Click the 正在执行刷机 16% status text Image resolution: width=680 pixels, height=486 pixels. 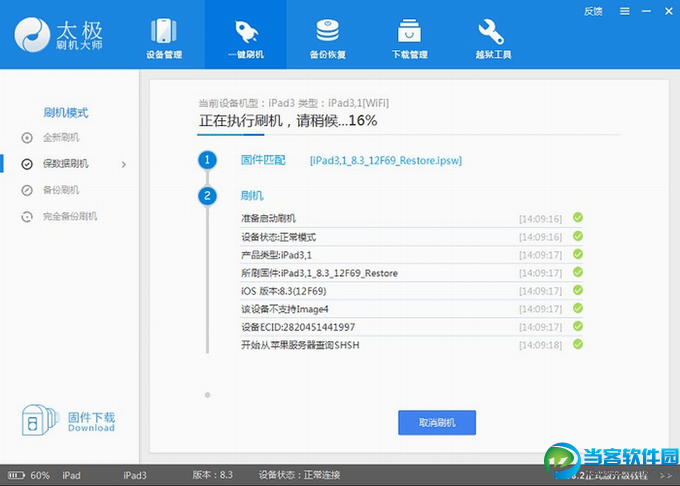tap(288, 121)
